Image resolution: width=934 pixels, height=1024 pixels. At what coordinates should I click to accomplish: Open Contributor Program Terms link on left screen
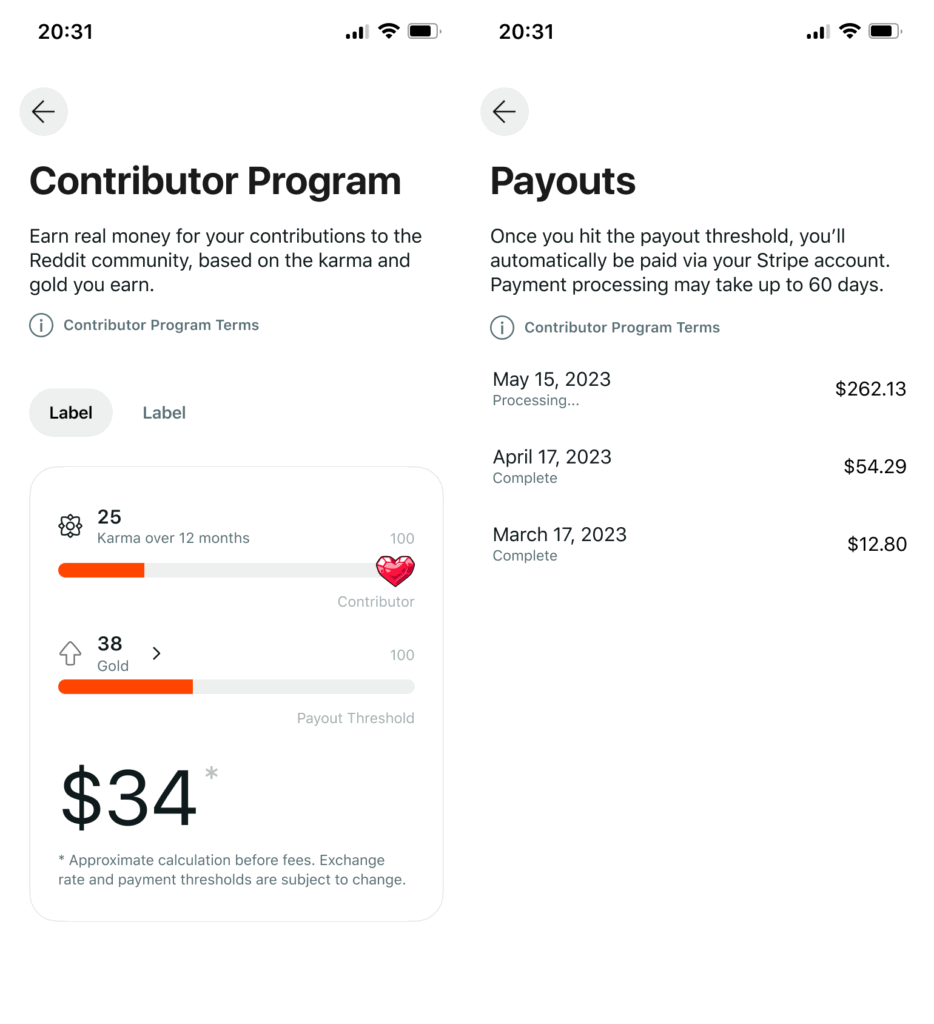pyautogui.click(x=161, y=325)
